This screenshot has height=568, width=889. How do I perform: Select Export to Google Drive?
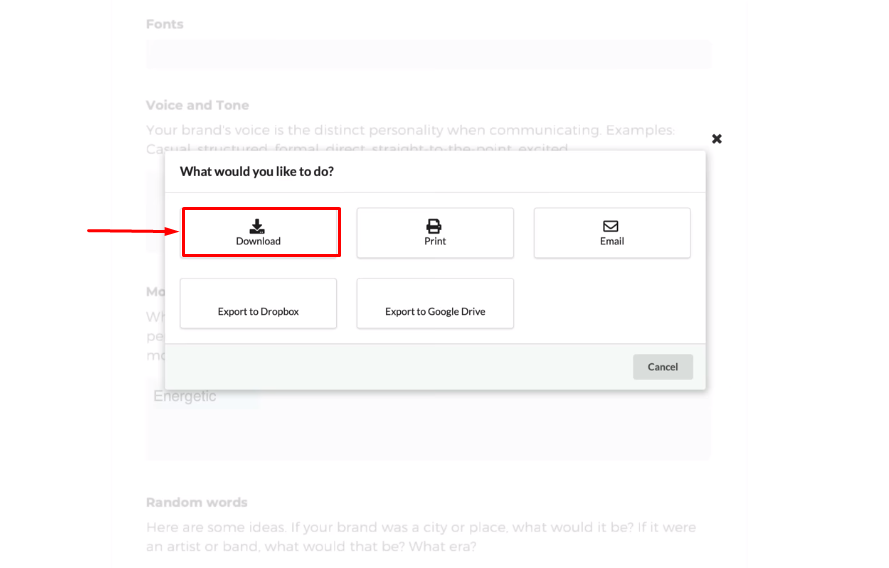click(435, 304)
